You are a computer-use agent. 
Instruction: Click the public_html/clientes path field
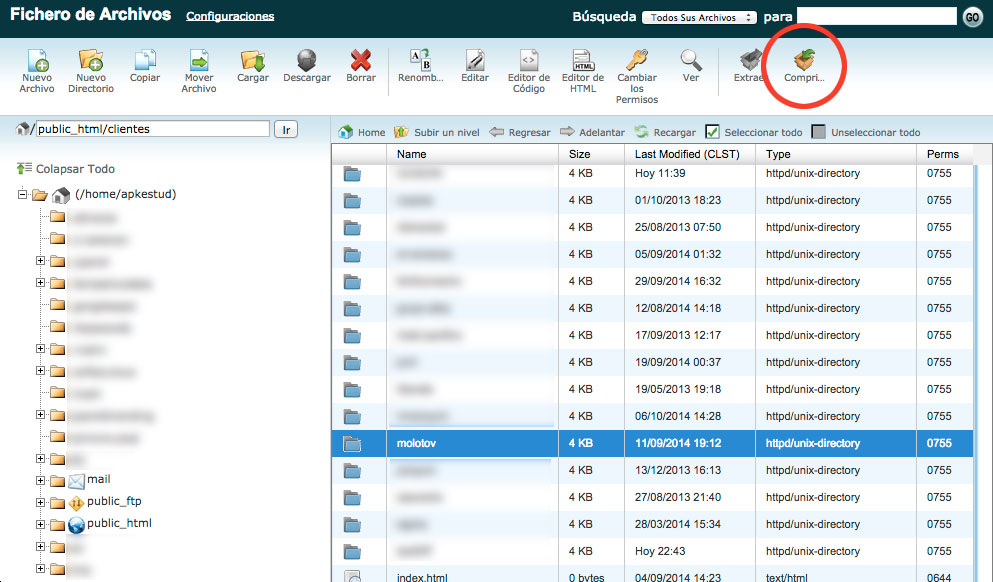pyautogui.click(x=153, y=129)
